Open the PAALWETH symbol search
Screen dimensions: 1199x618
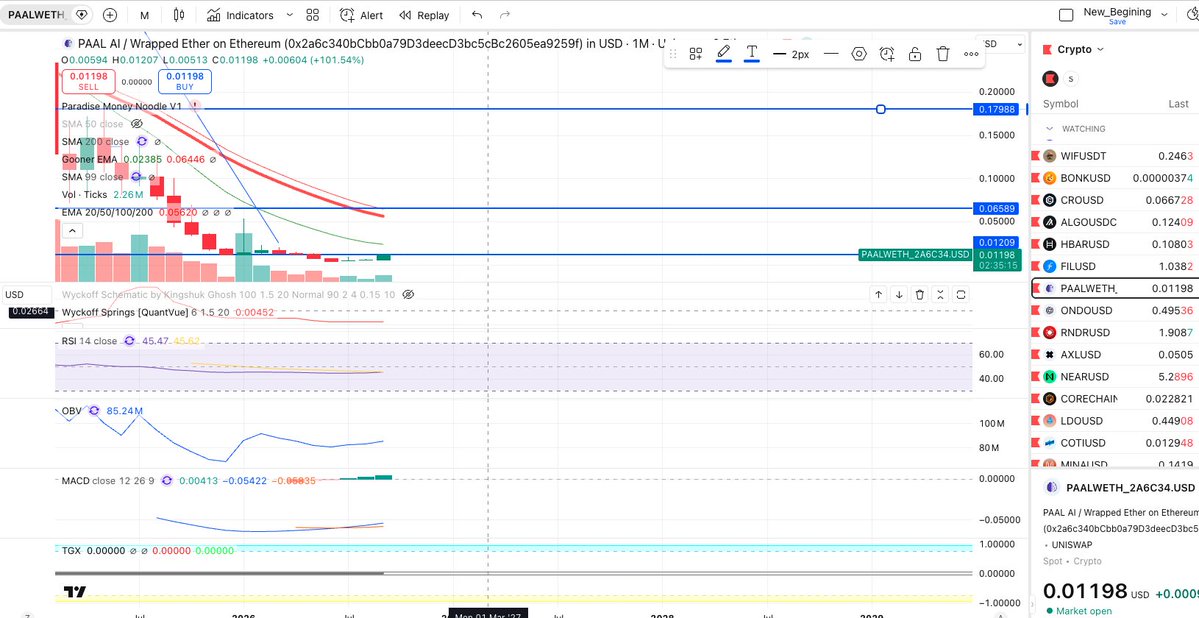click(x=37, y=15)
